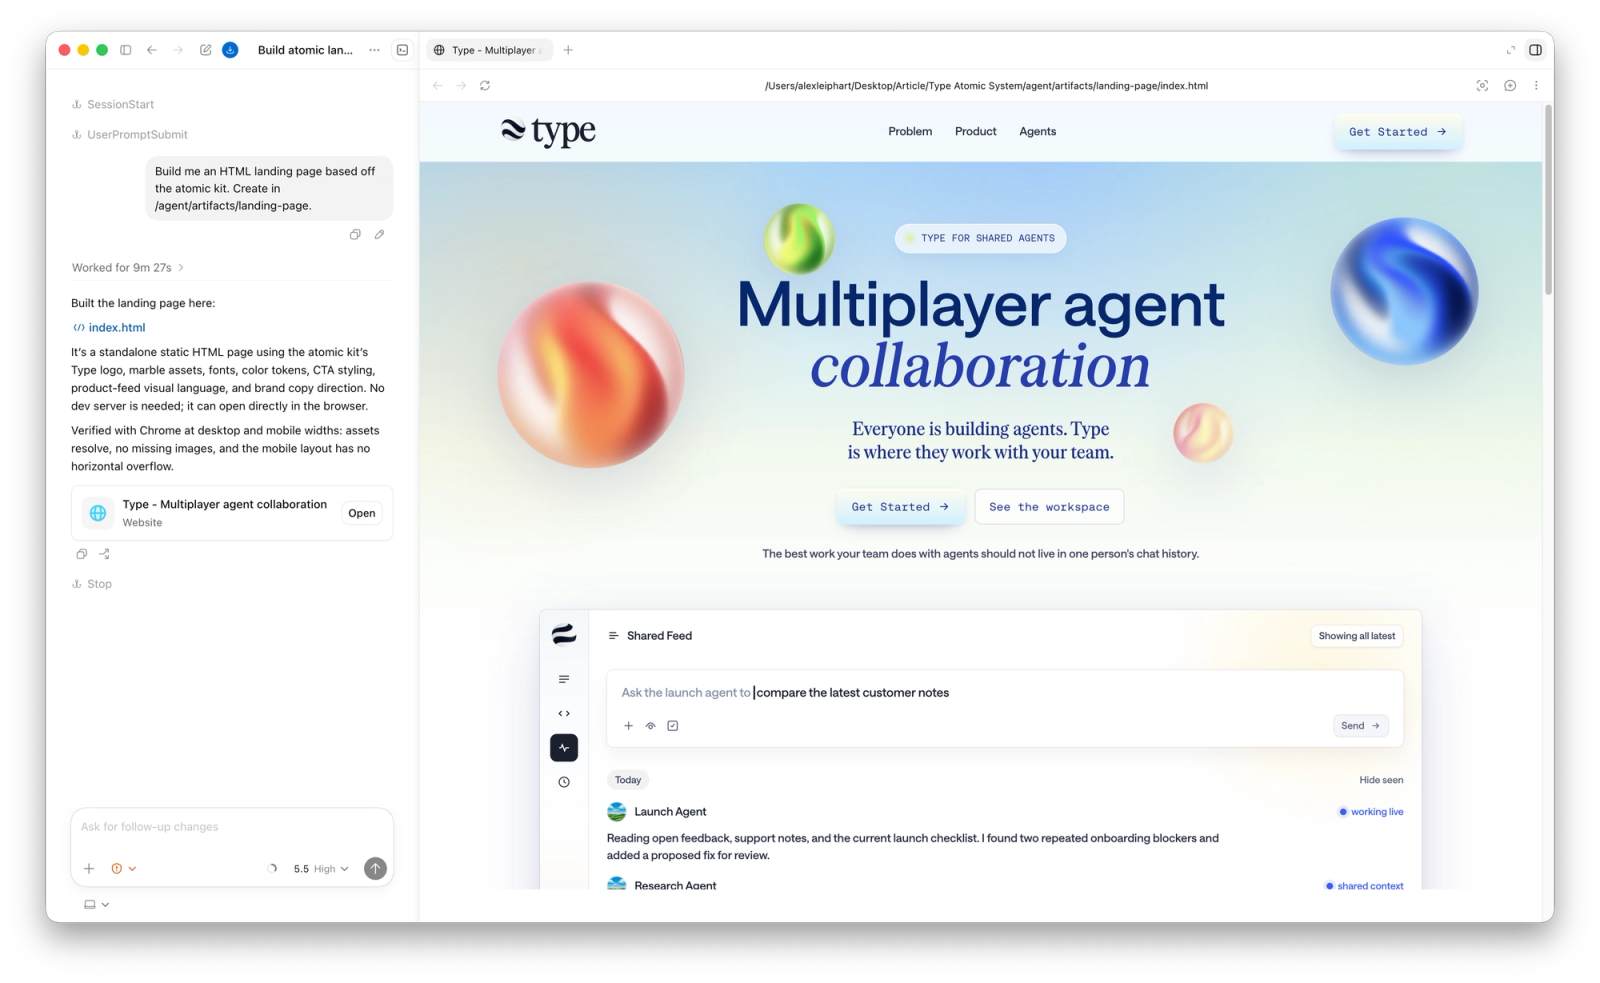Screen dimensions: 1600x983
Task: Click the header Get Started button
Action: pos(1398,132)
